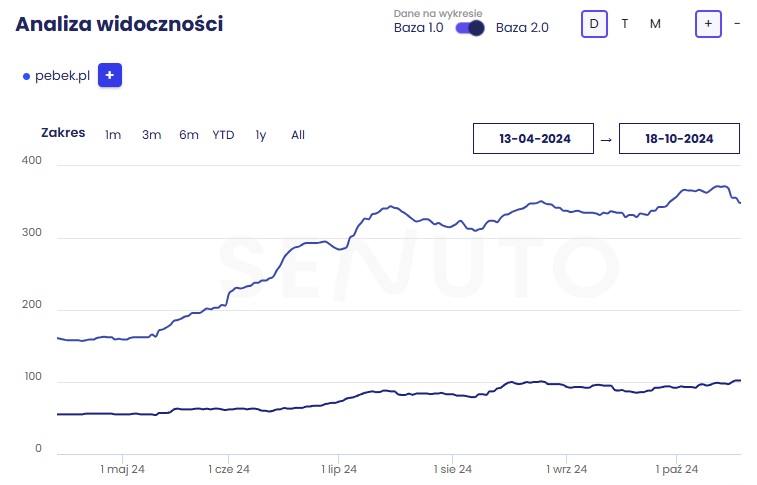Screen dimensions: 757x485
Task: Click the outlined plus zoom button
Action: coord(708,24)
